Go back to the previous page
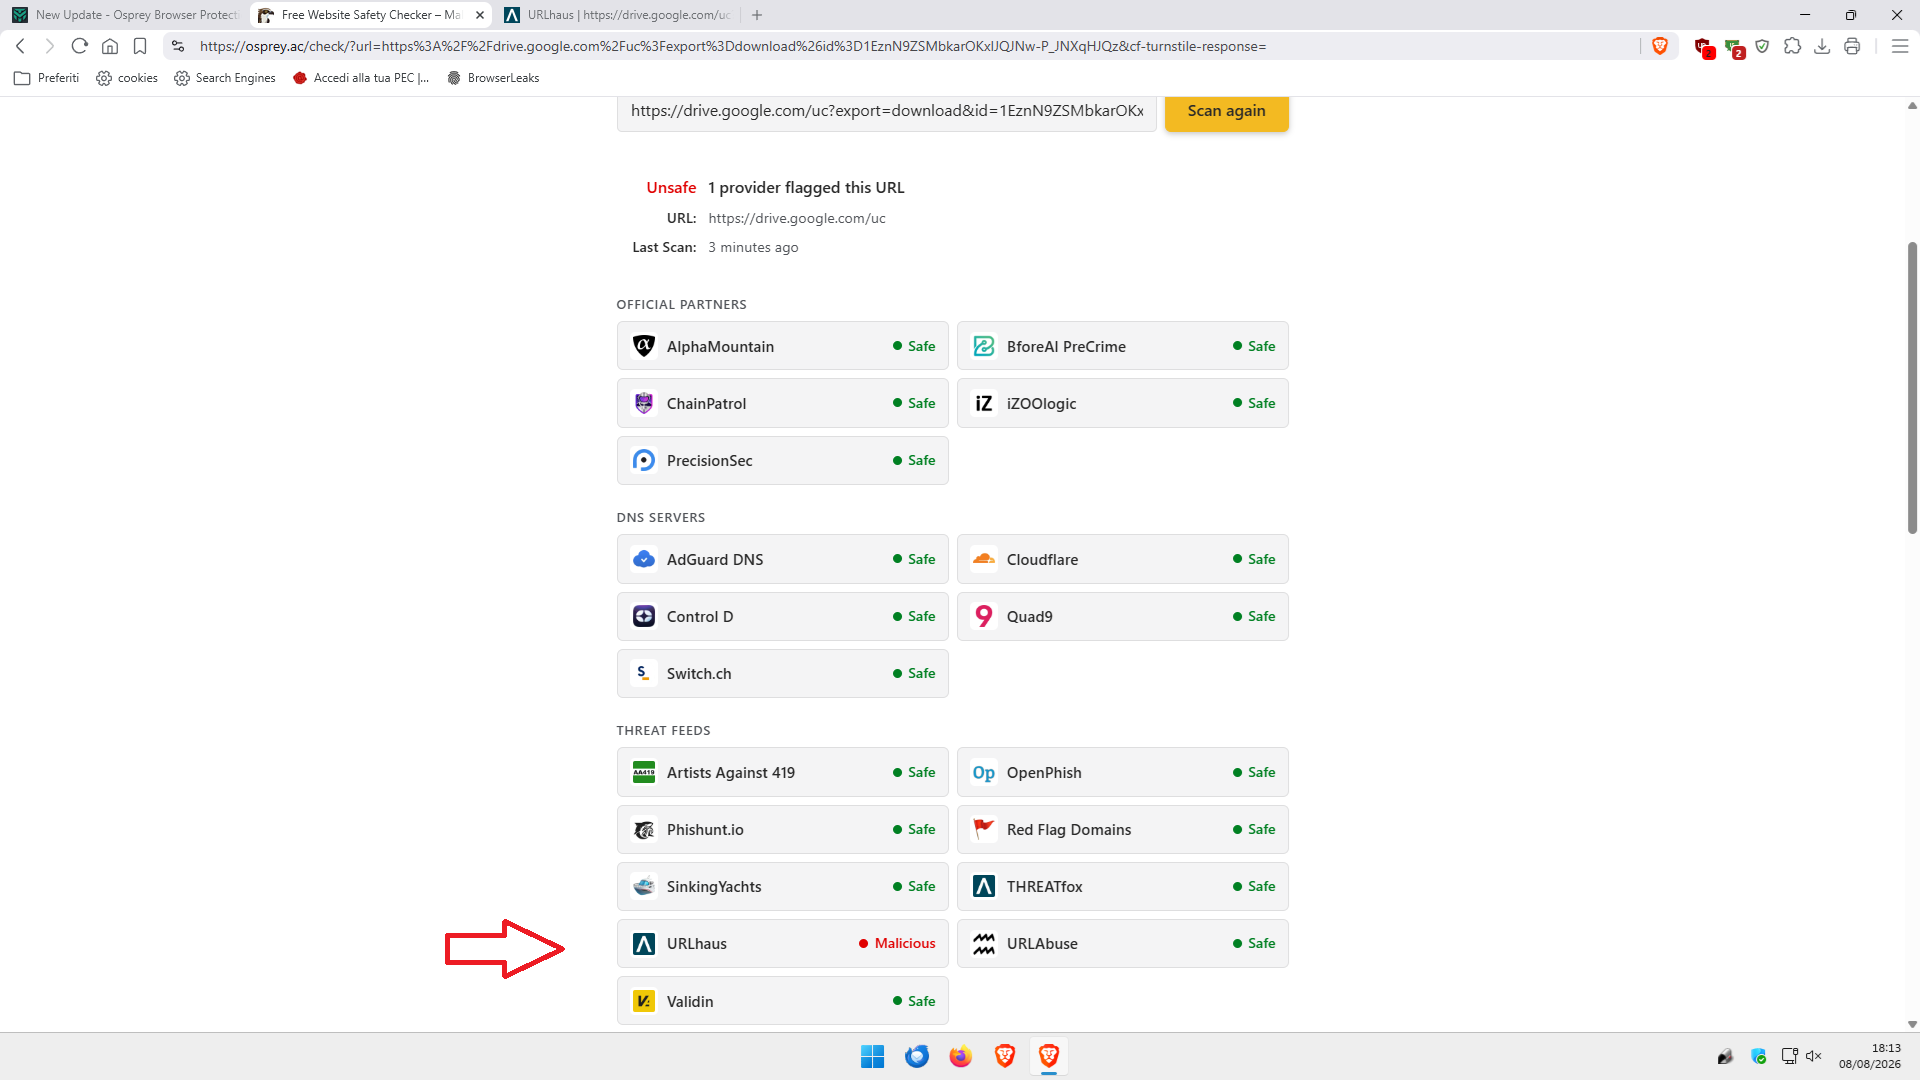The height and width of the screenshot is (1080, 1920). (x=20, y=46)
